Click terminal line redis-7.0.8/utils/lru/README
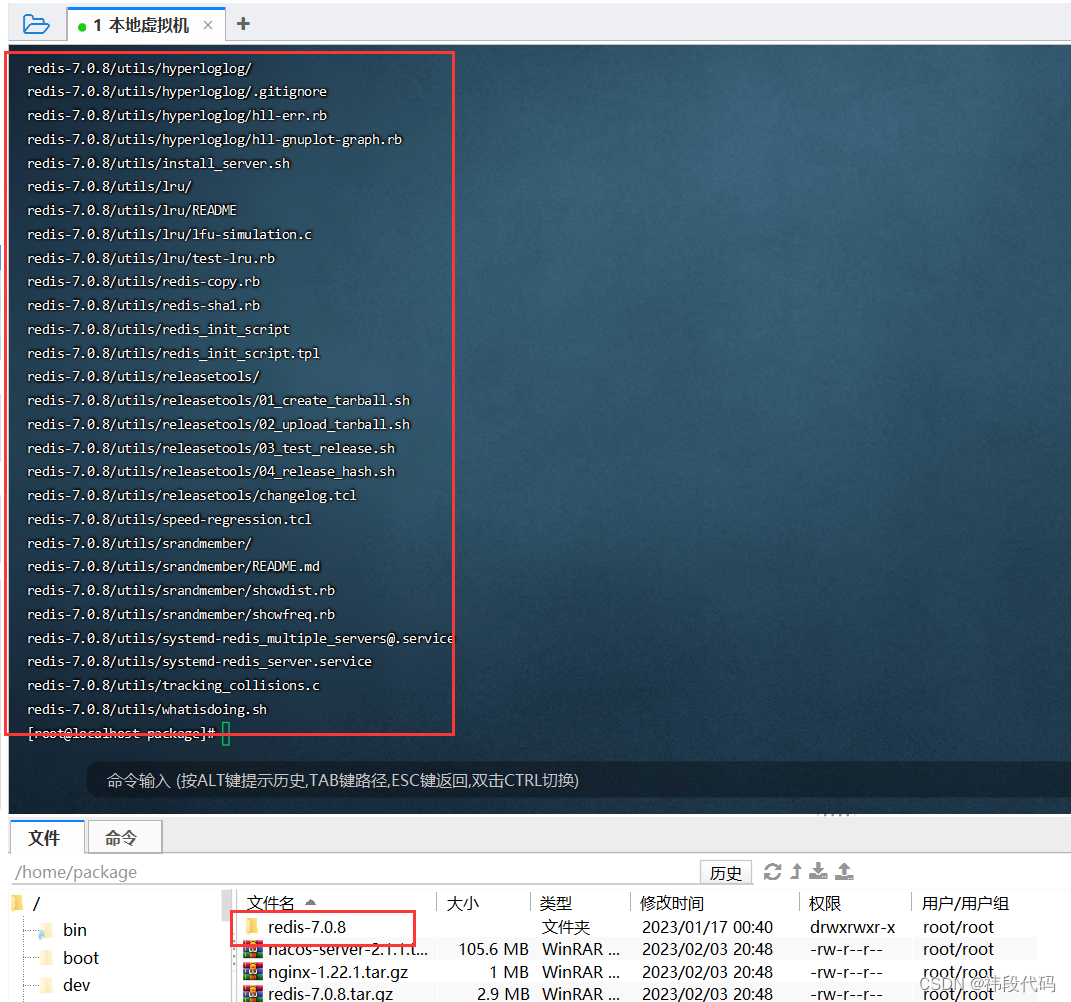The height and width of the screenshot is (1002, 1071). coord(132,210)
